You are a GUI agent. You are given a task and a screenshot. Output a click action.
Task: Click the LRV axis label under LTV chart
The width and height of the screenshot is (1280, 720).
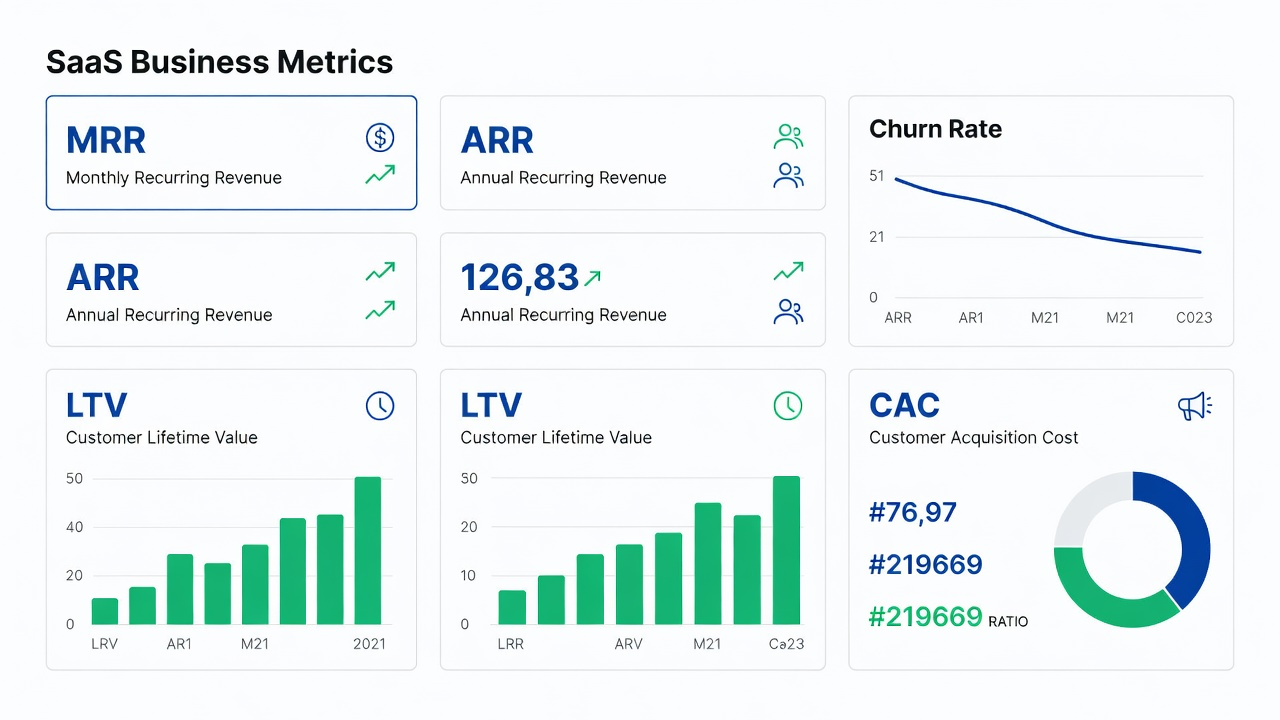pyautogui.click(x=105, y=644)
